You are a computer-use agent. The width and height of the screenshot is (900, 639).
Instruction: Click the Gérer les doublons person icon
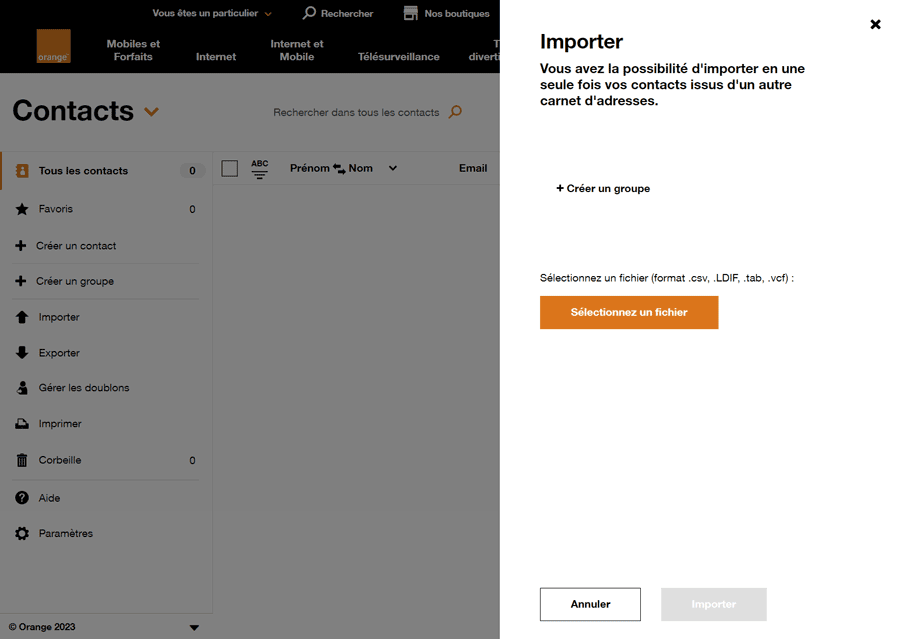coord(22,388)
